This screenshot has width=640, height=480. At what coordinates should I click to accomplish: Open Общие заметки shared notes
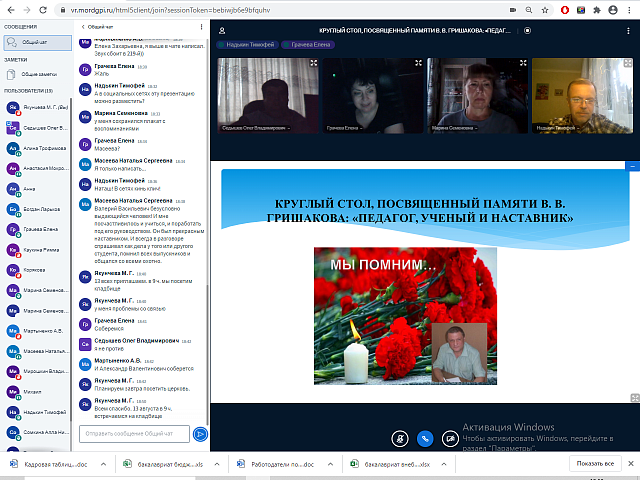click(x=38, y=74)
